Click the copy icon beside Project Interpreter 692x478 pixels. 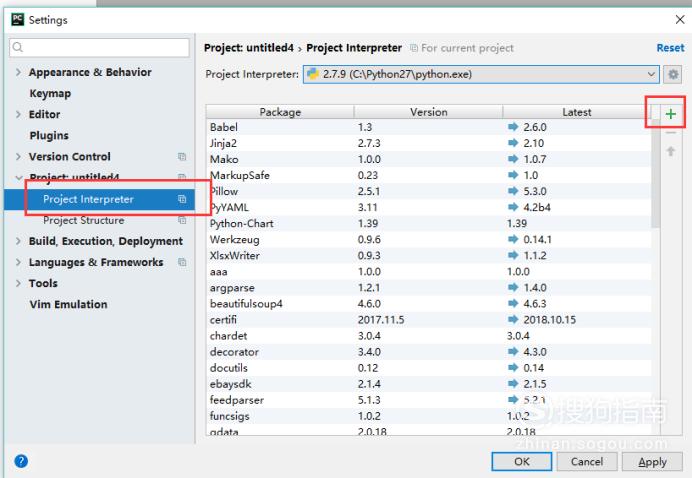pos(182,199)
